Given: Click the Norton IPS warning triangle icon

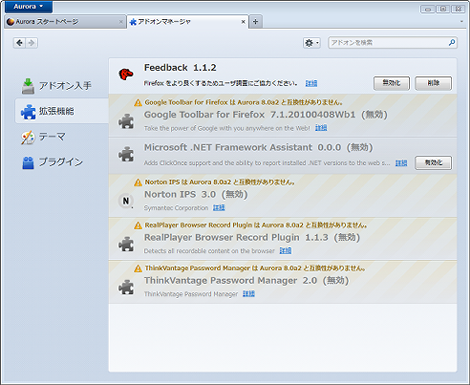Looking at the screenshot, I should click(x=138, y=182).
